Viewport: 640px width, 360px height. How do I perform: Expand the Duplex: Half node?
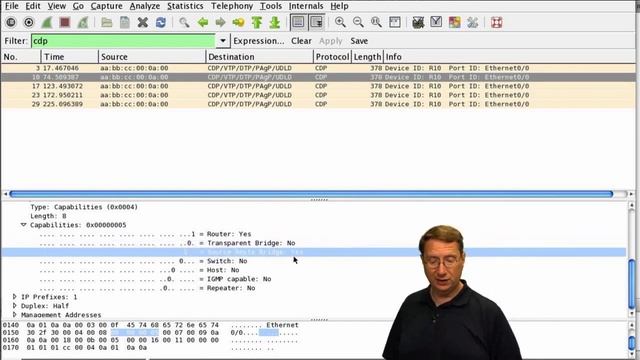pyautogui.click(x=15, y=306)
